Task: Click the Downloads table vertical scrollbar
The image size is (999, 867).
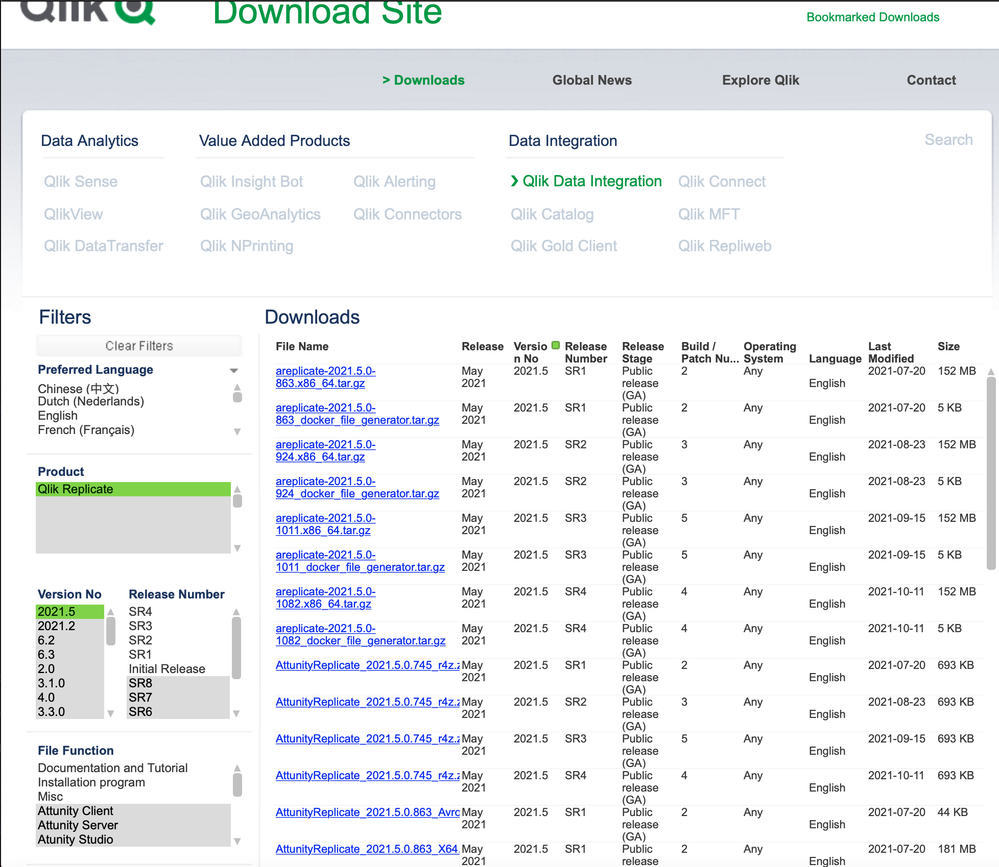Action: 991,473
